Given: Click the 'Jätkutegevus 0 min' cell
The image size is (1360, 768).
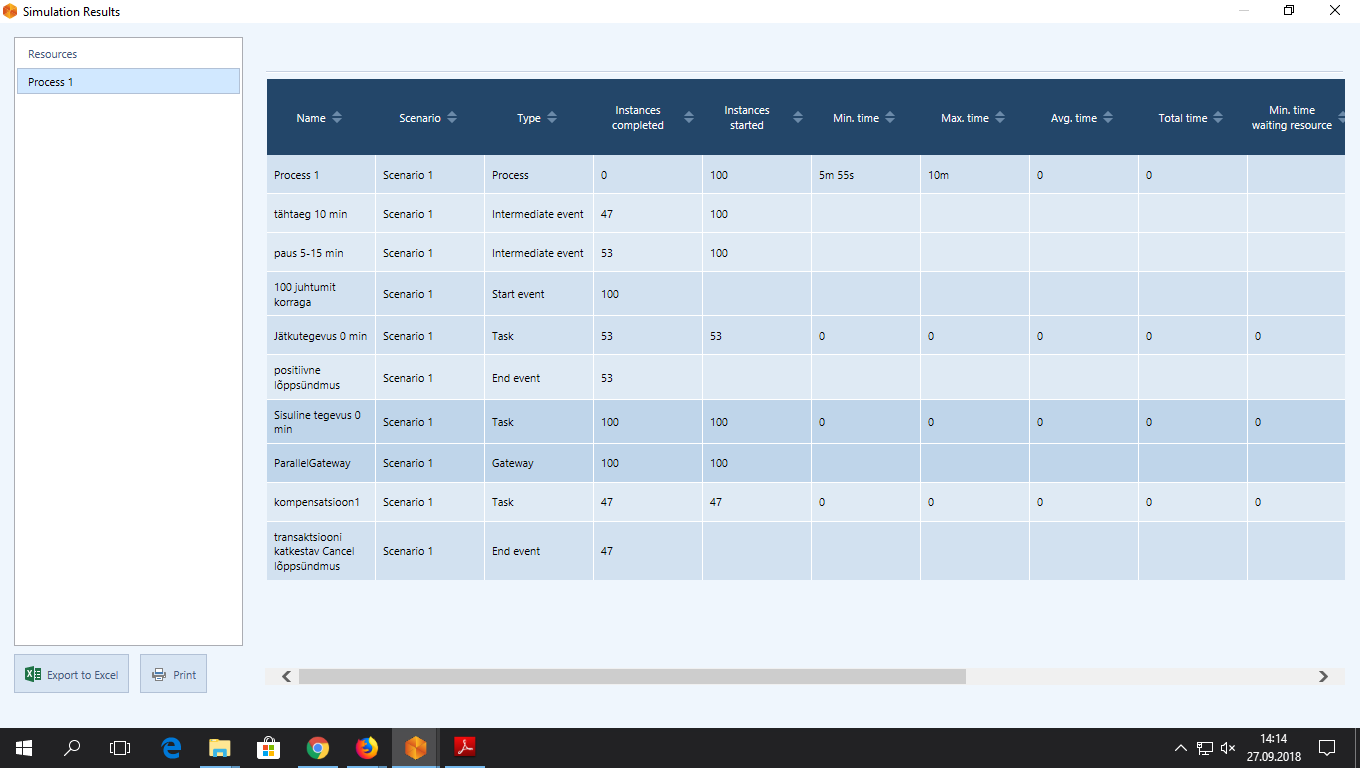Looking at the screenshot, I should [x=321, y=336].
